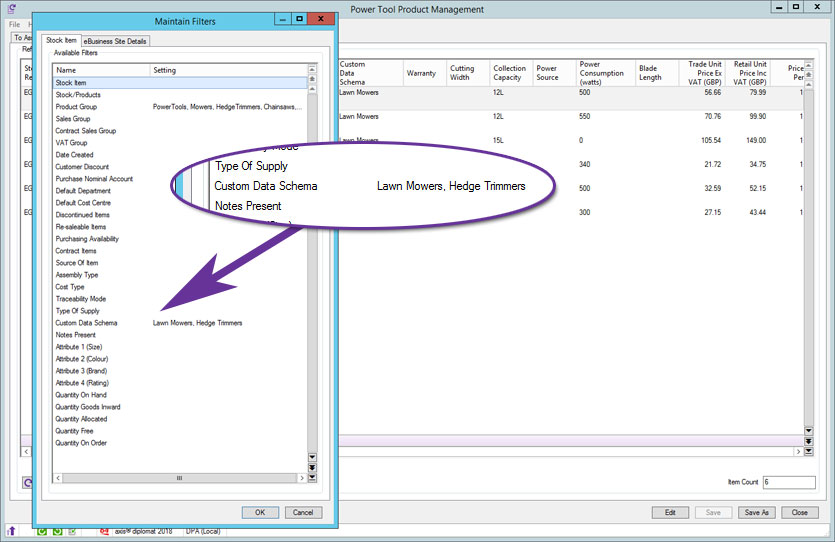Select the Cost Type filter row
Viewport: 835px width, 542px height.
180,287
